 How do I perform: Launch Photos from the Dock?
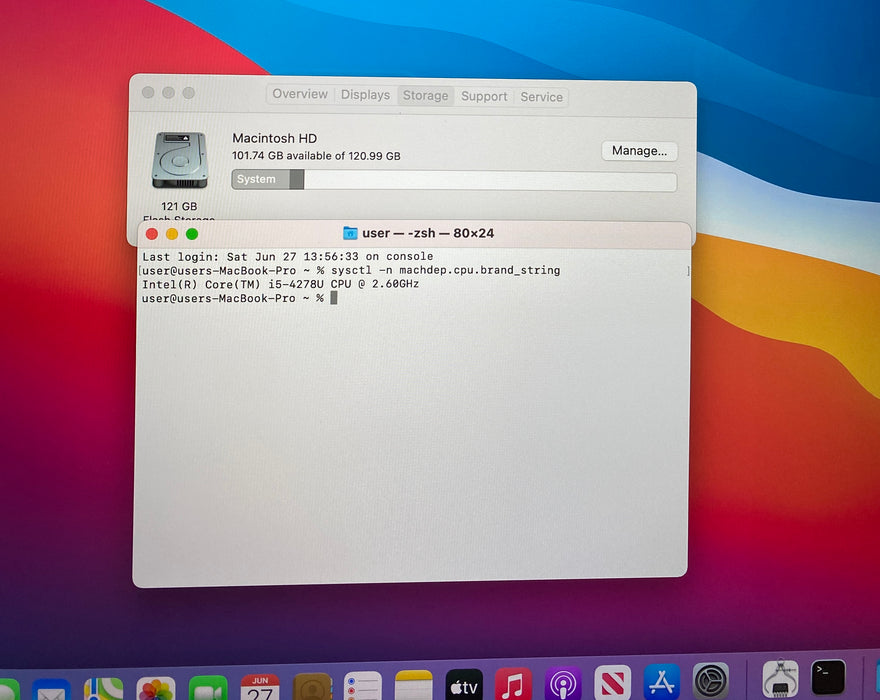[155, 689]
